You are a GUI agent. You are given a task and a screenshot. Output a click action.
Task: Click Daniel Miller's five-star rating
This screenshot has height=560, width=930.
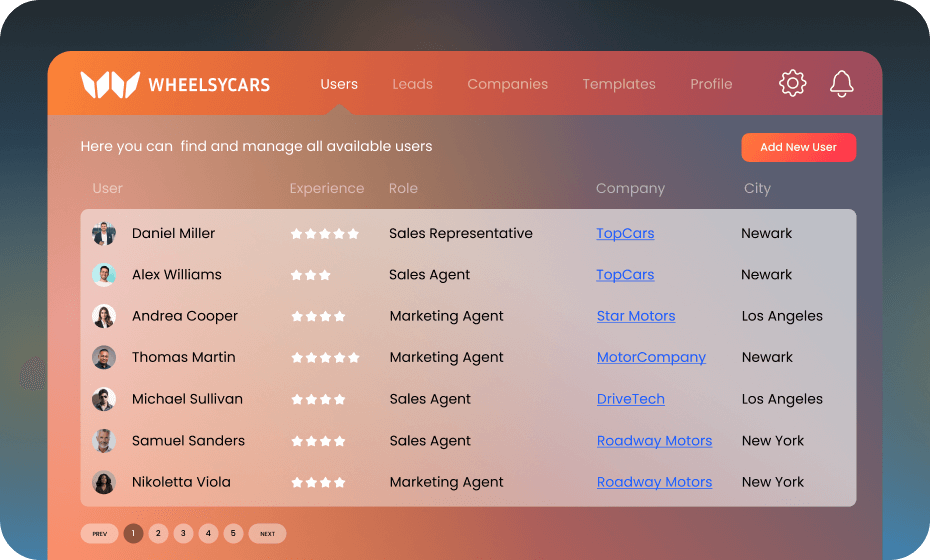[324, 234]
